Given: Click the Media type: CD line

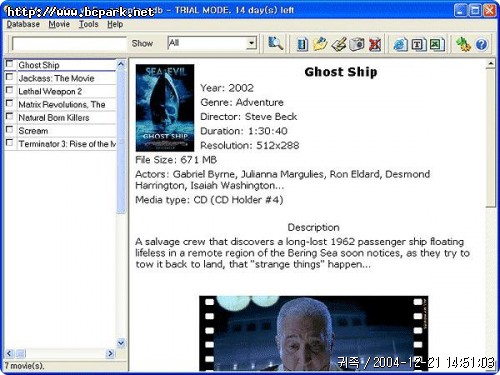Looking at the screenshot, I should tap(209, 200).
